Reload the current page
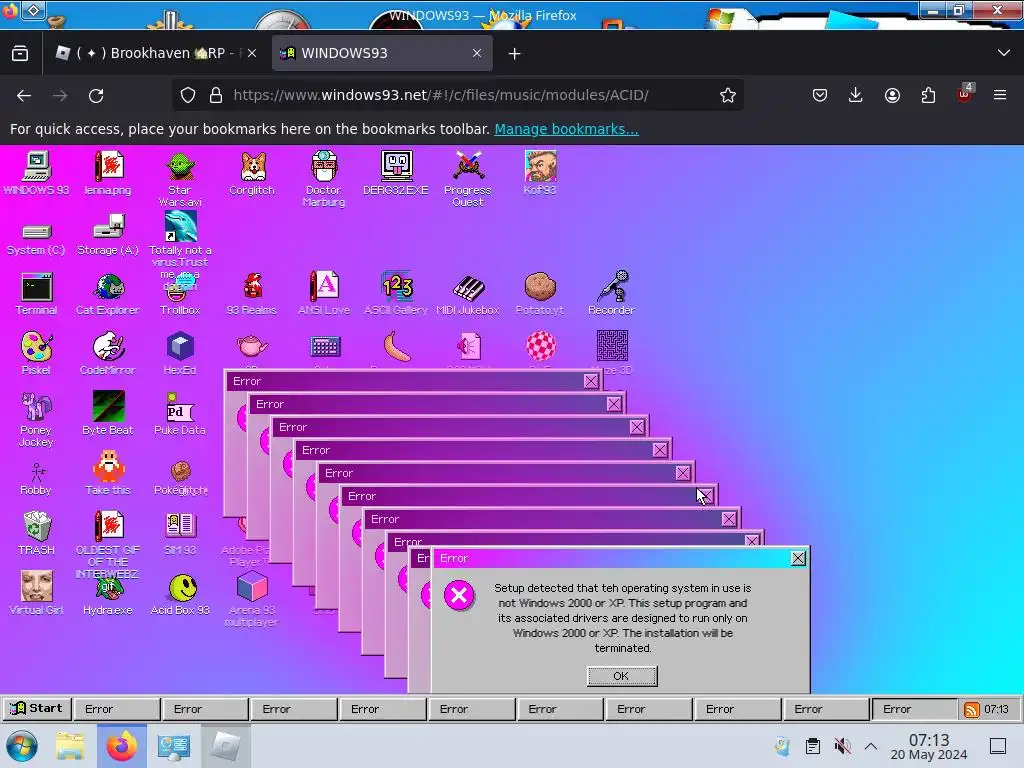 pos(96,95)
